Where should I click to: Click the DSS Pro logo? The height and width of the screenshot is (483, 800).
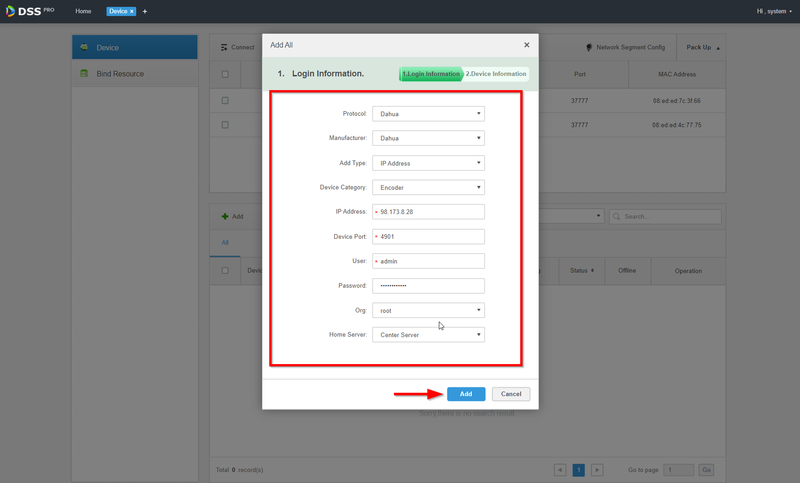[30, 11]
